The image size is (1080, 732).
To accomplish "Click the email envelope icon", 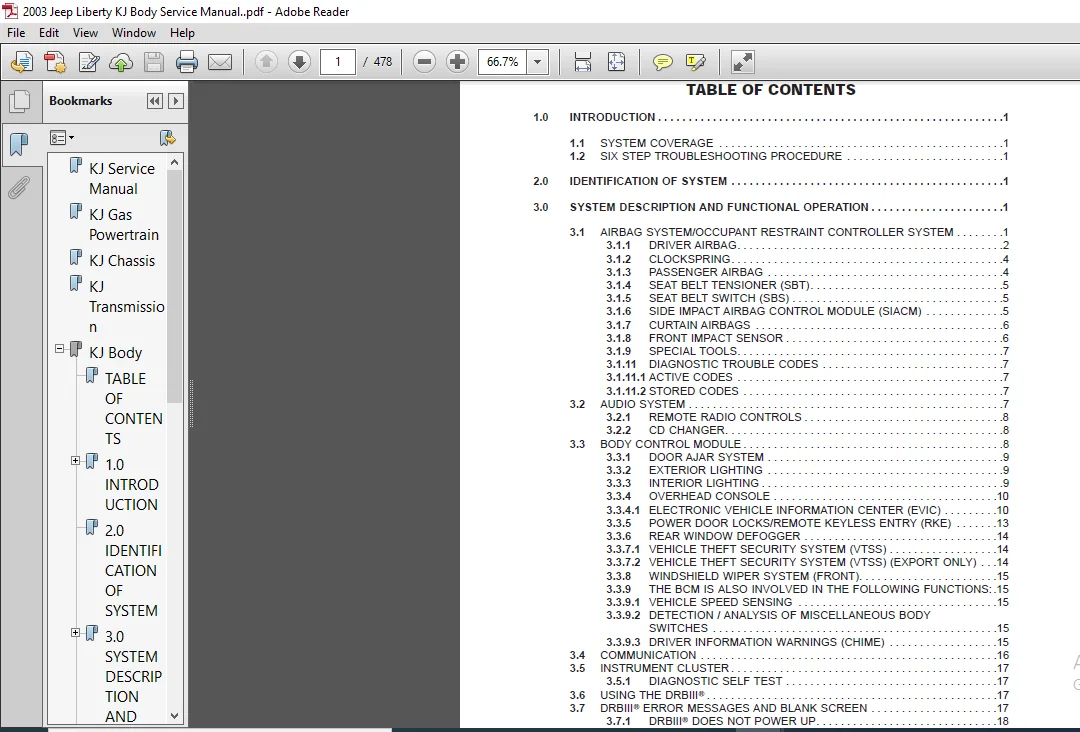I will pyautogui.click(x=220, y=62).
